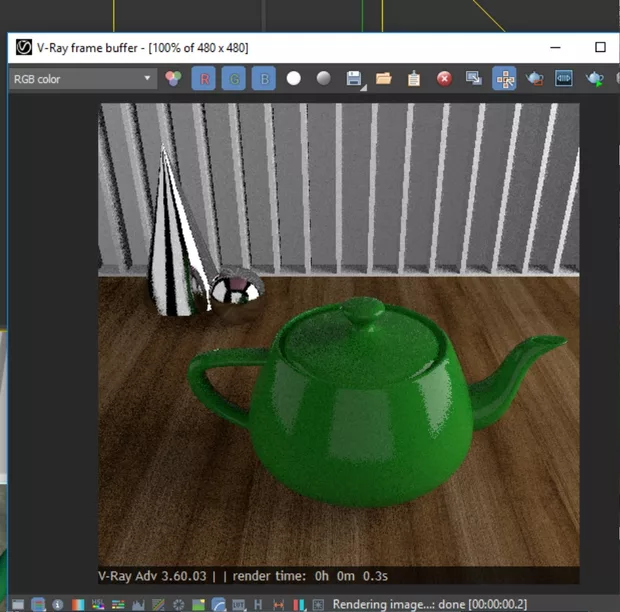Toggle track mouse while rendering
The width and height of the screenshot is (620, 612).
pos(504,79)
